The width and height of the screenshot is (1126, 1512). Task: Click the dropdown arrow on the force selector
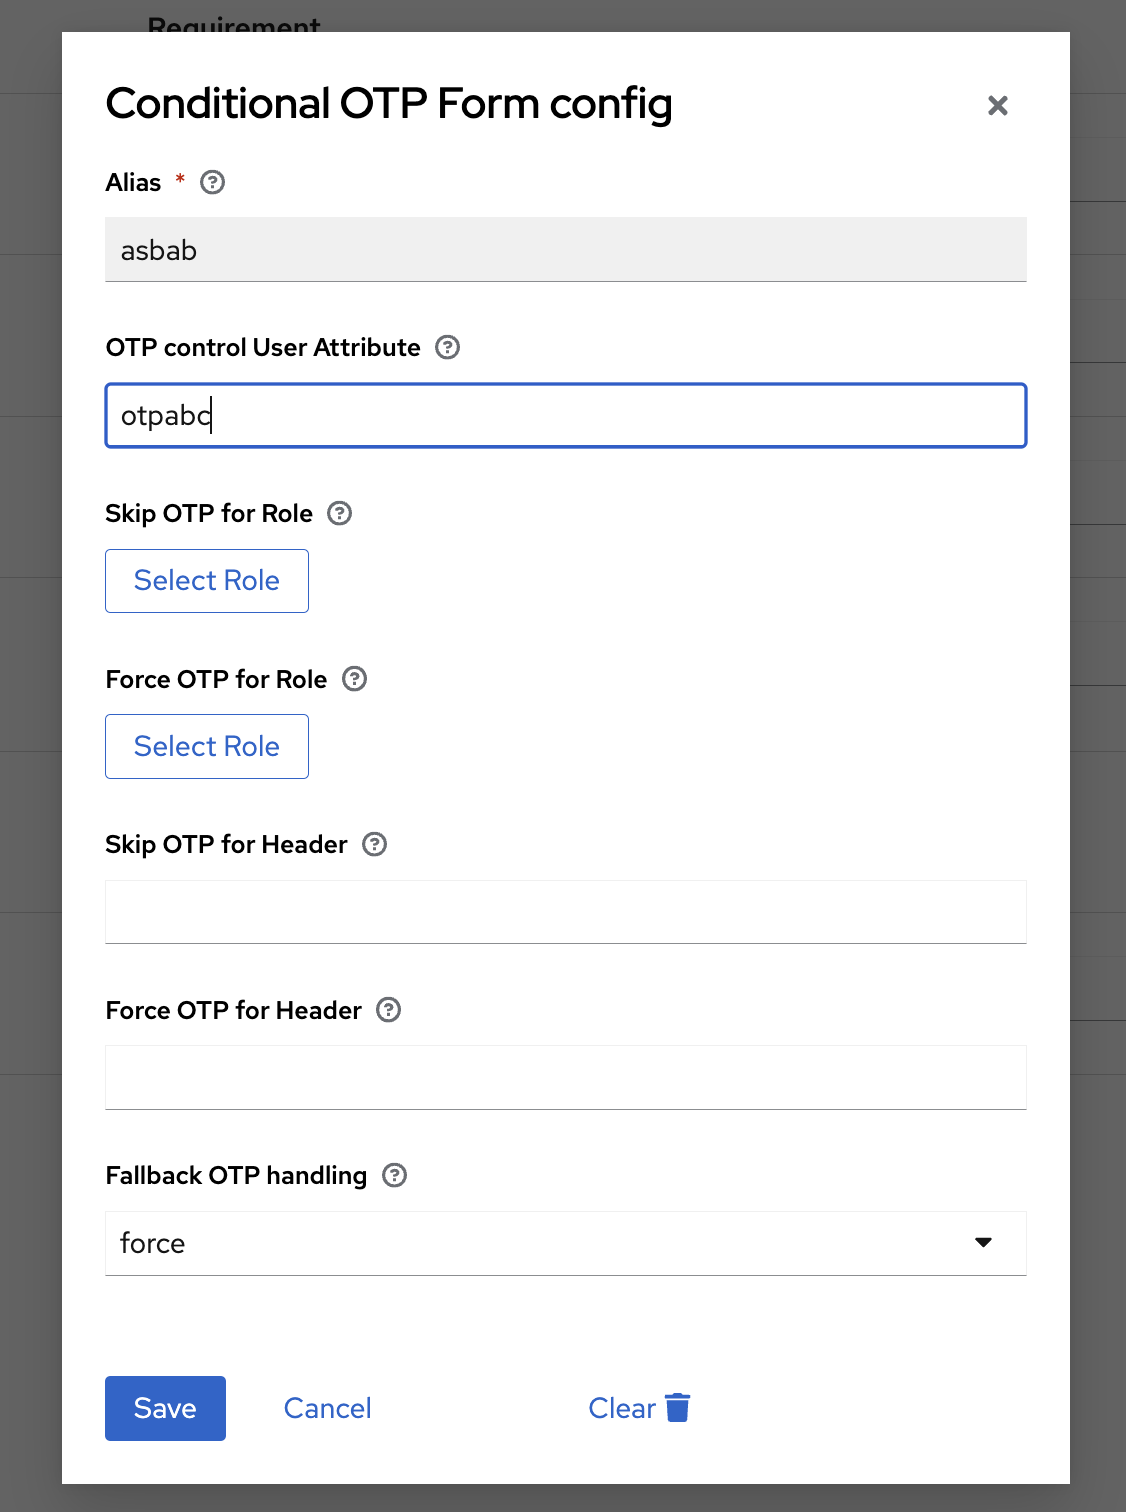click(985, 1242)
